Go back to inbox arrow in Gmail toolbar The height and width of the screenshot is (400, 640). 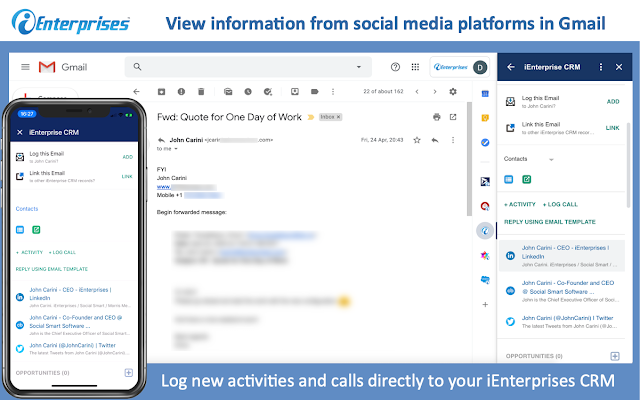coord(136,91)
